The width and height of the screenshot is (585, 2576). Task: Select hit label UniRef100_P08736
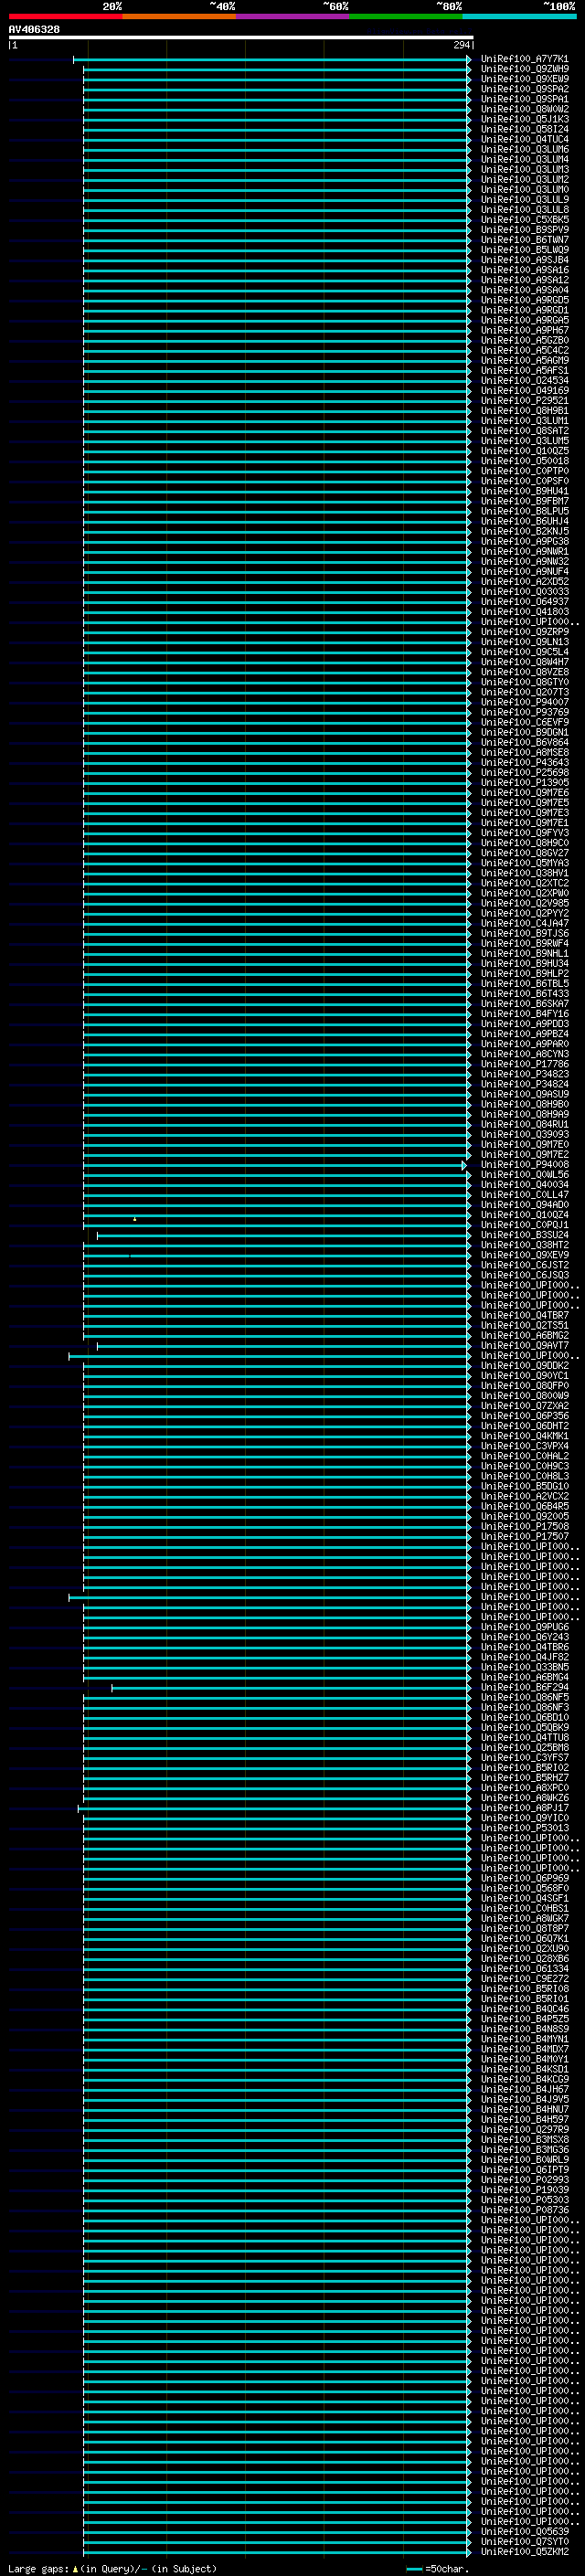(x=524, y=2210)
